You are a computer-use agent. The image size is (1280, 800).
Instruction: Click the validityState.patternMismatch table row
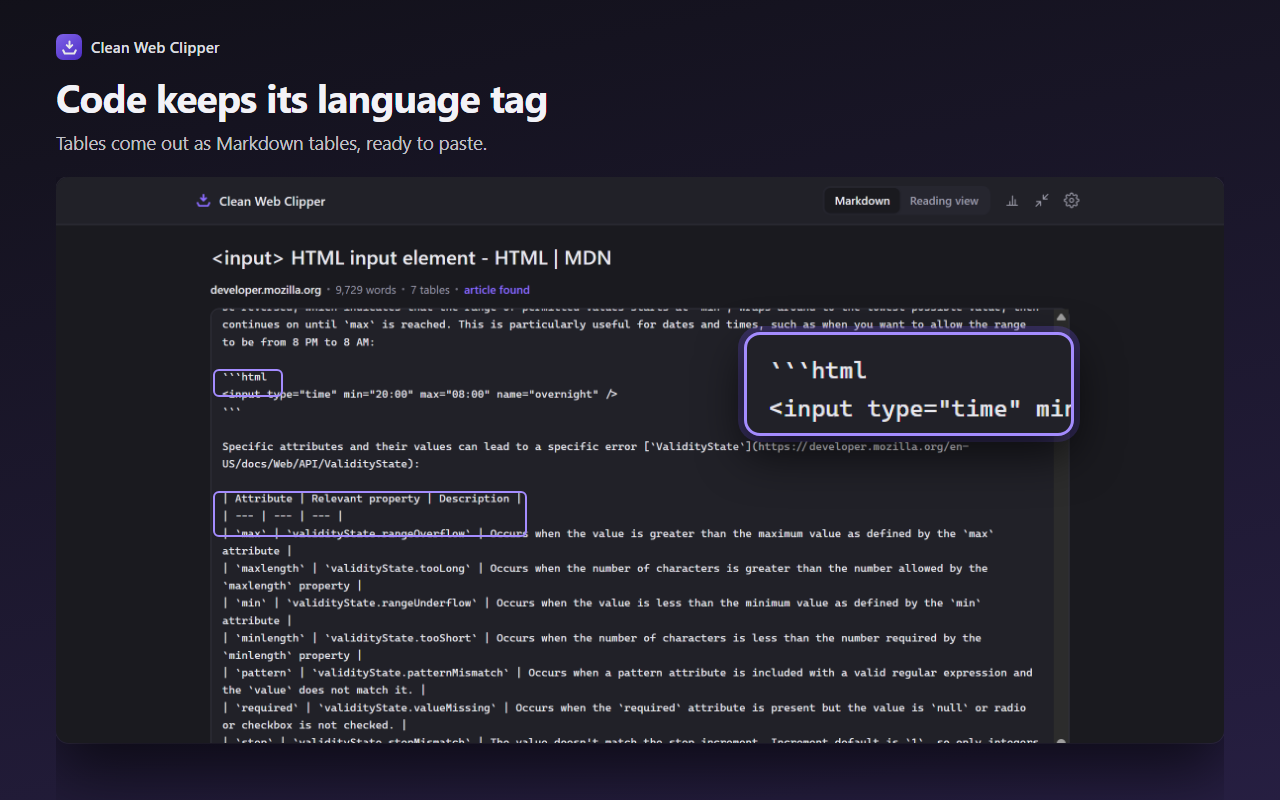(627, 682)
